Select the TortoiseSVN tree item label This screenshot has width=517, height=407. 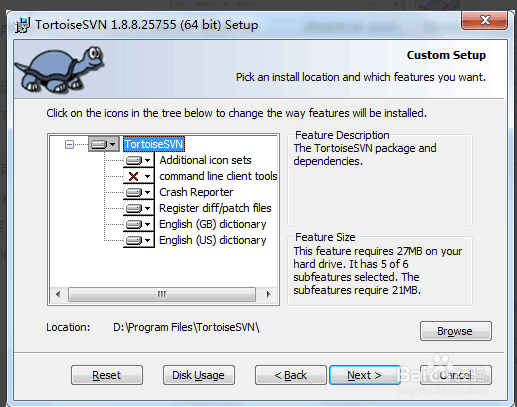tap(154, 144)
